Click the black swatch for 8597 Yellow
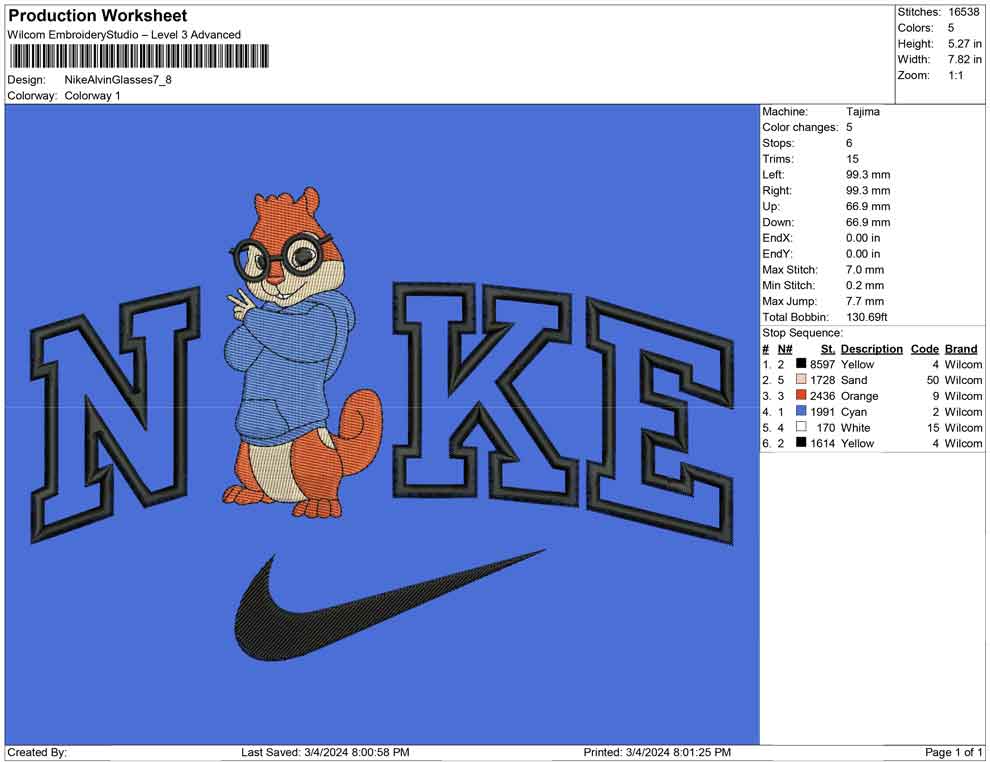Viewport: 990px width, 762px height. pyautogui.click(x=801, y=364)
